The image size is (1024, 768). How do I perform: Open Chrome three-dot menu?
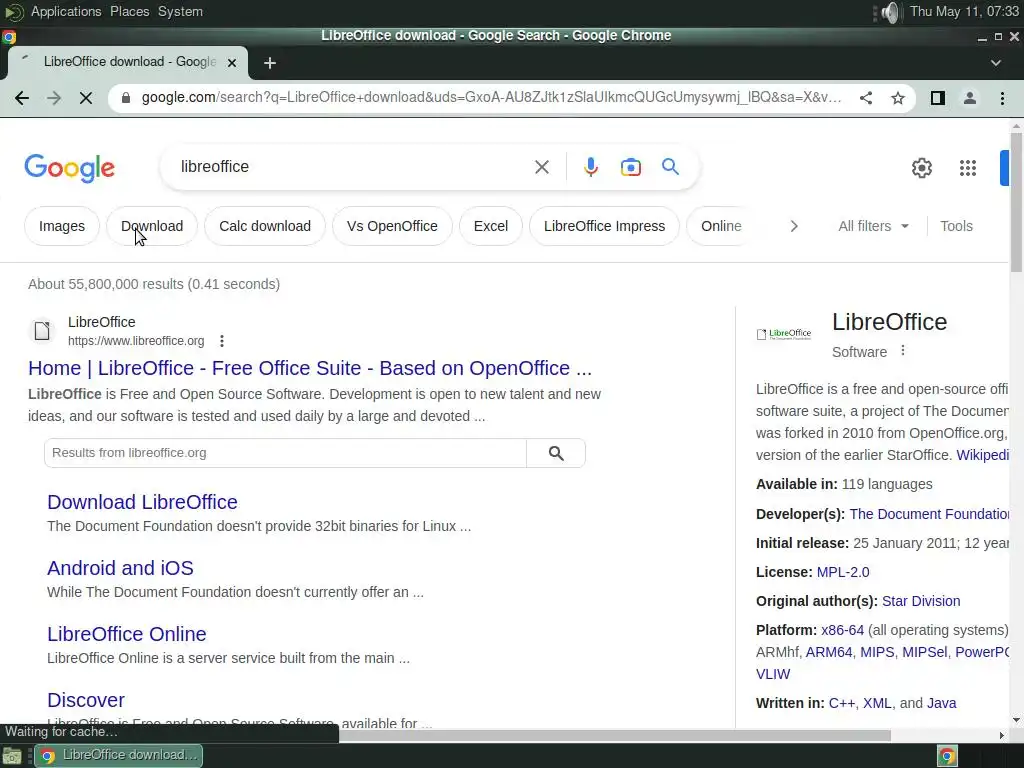point(1002,98)
